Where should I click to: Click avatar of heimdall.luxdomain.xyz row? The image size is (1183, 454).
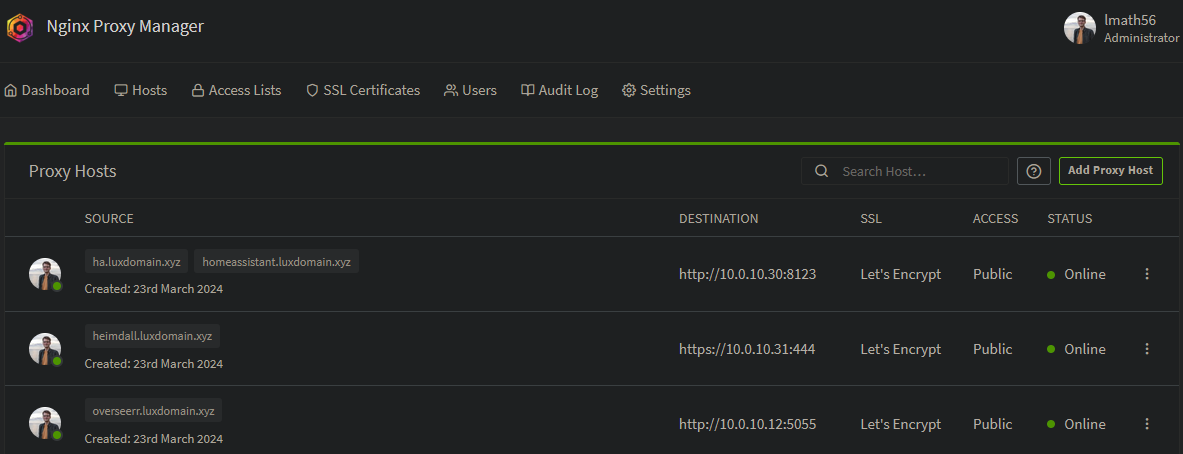tap(45, 349)
